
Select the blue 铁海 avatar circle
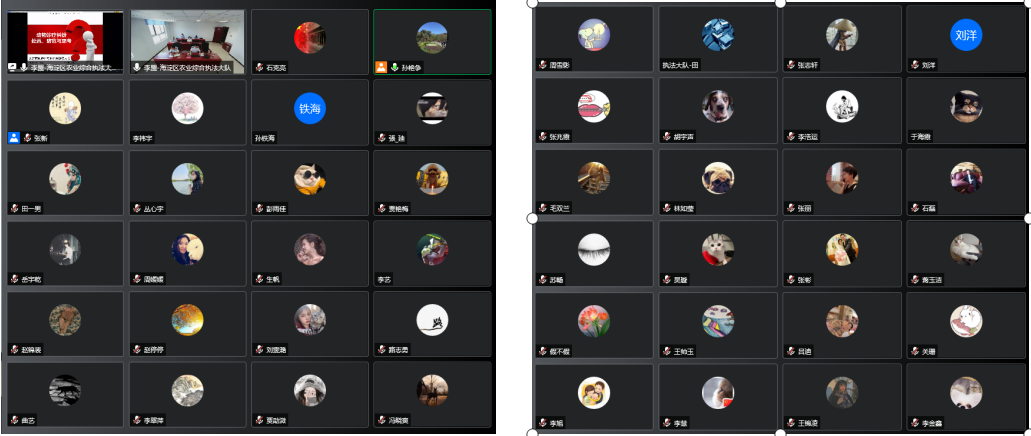(x=310, y=109)
